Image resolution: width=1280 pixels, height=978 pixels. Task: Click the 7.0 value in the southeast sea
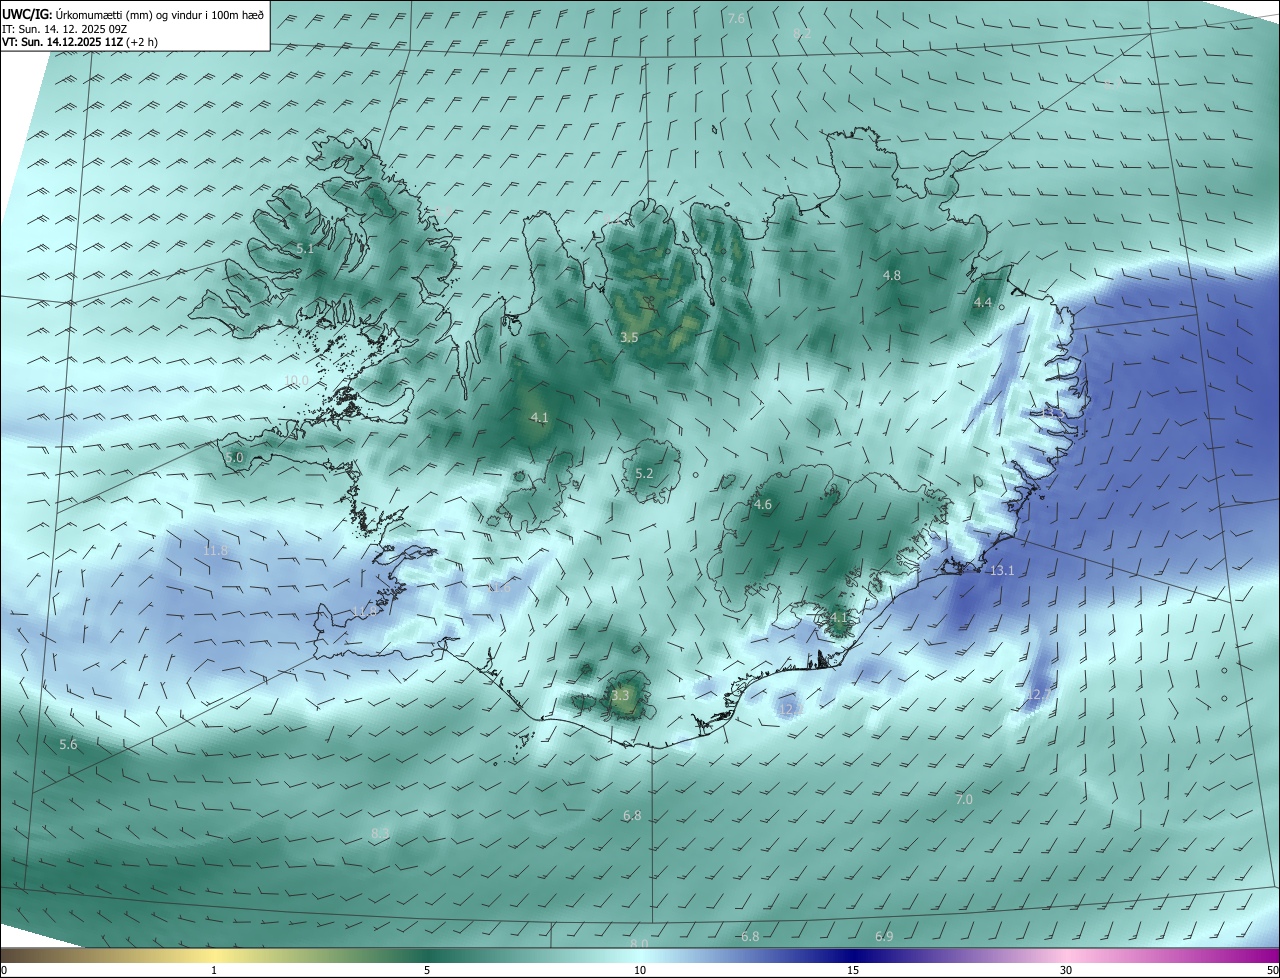click(964, 799)
